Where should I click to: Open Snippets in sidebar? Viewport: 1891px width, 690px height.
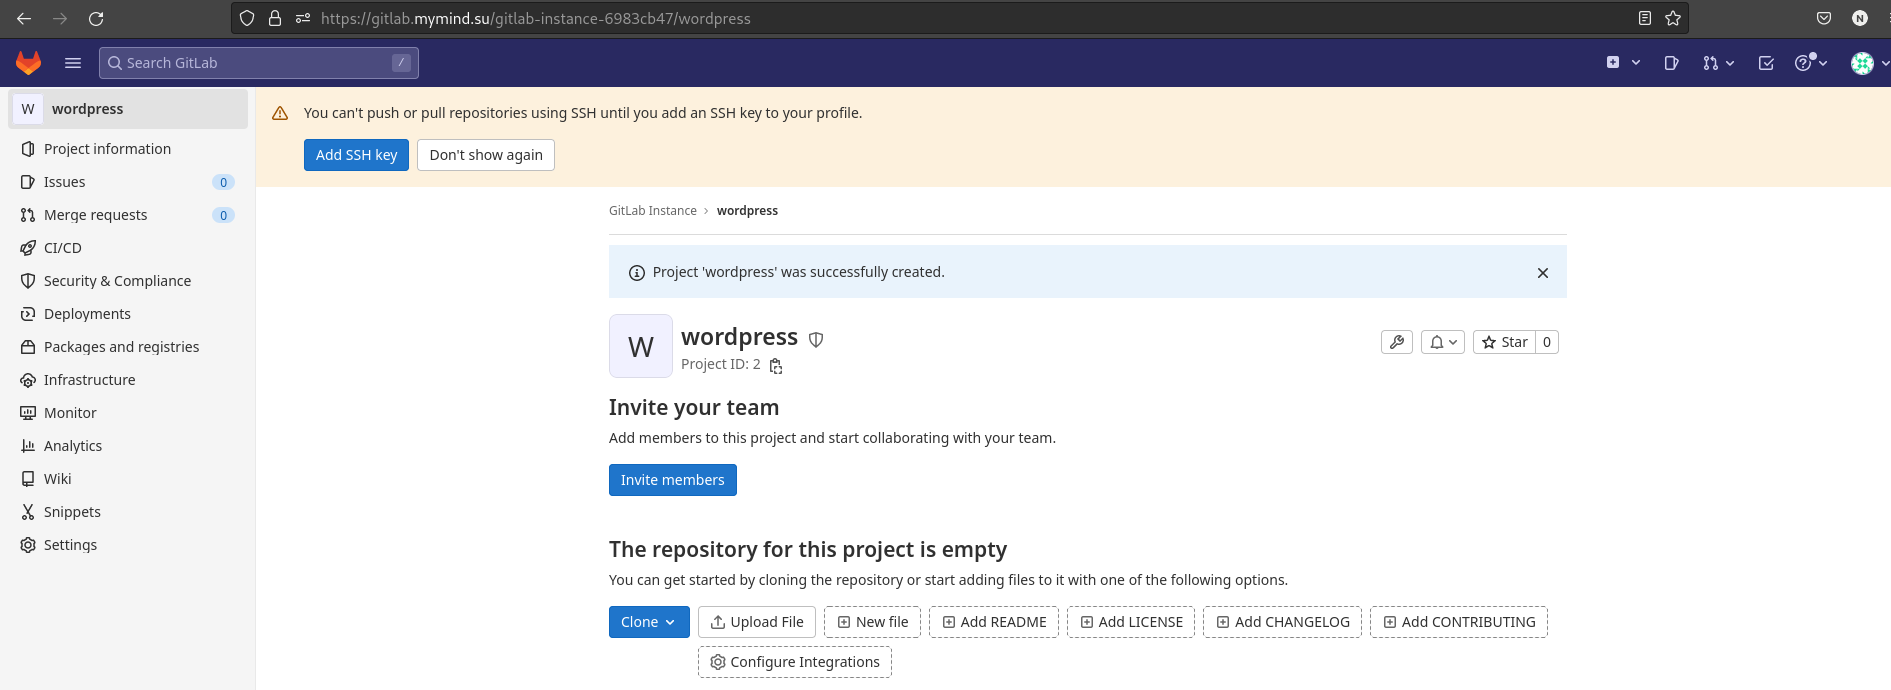[128, 512]
